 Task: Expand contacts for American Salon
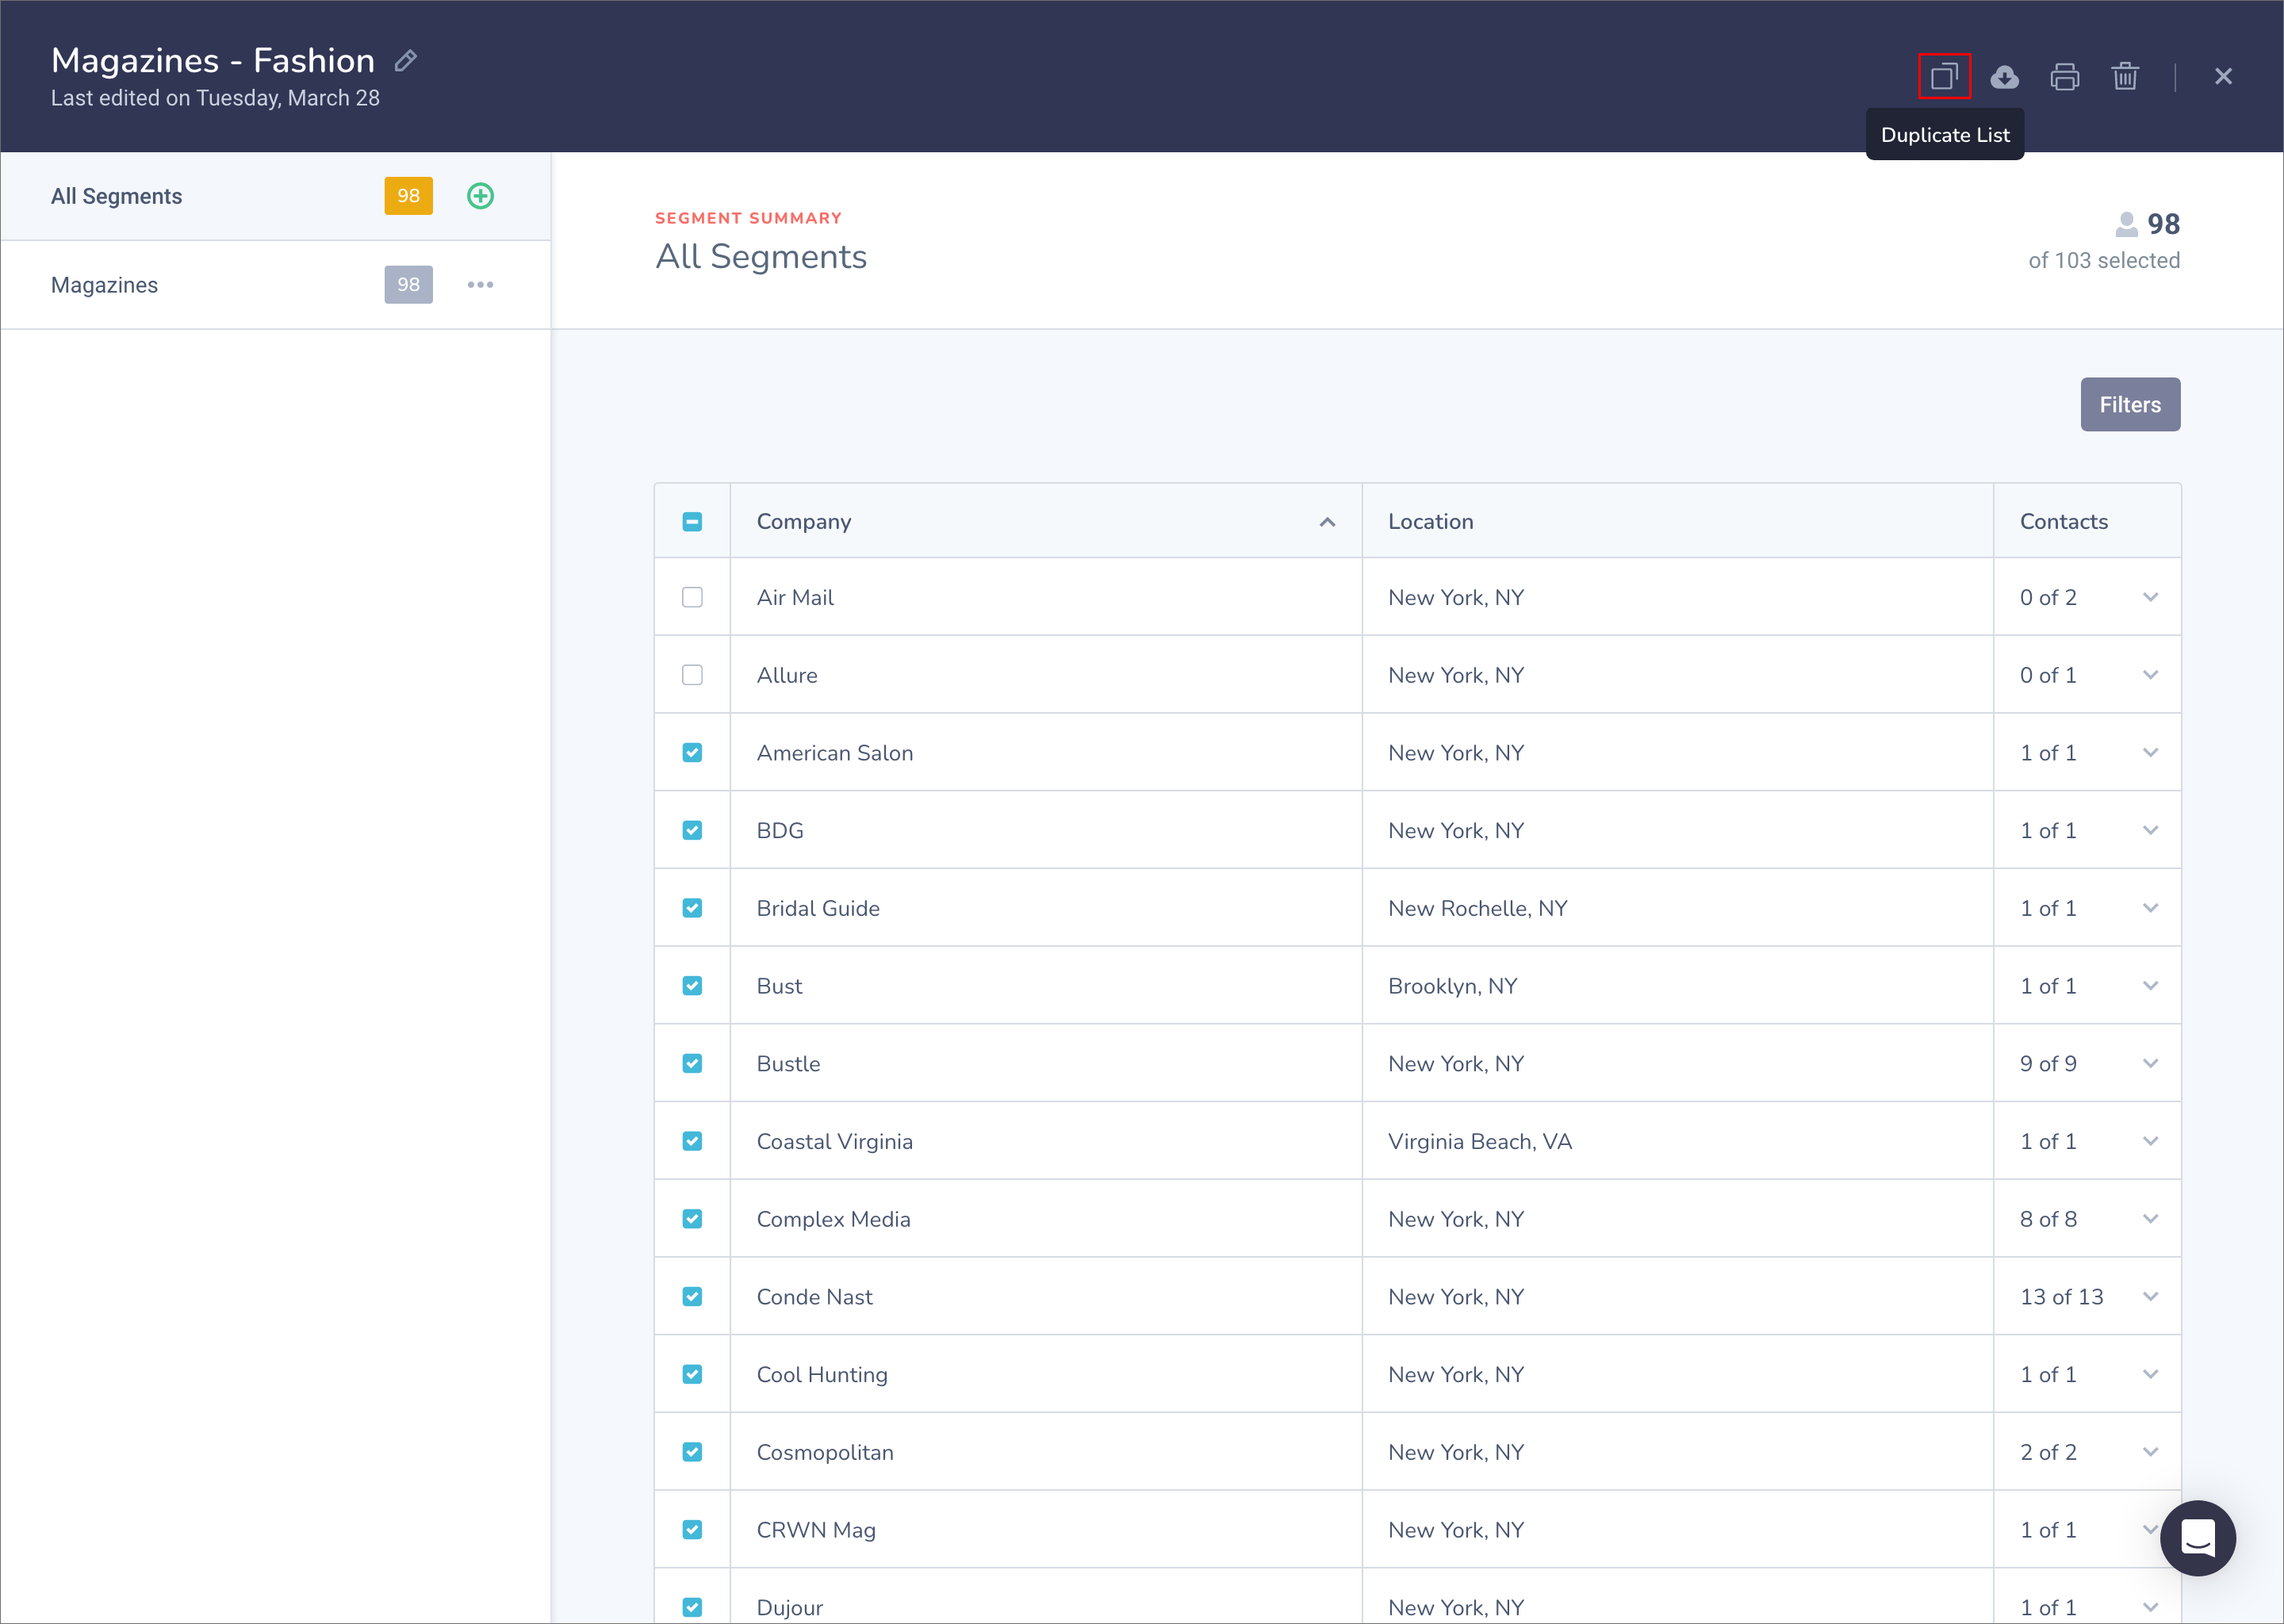[2150, 753]
